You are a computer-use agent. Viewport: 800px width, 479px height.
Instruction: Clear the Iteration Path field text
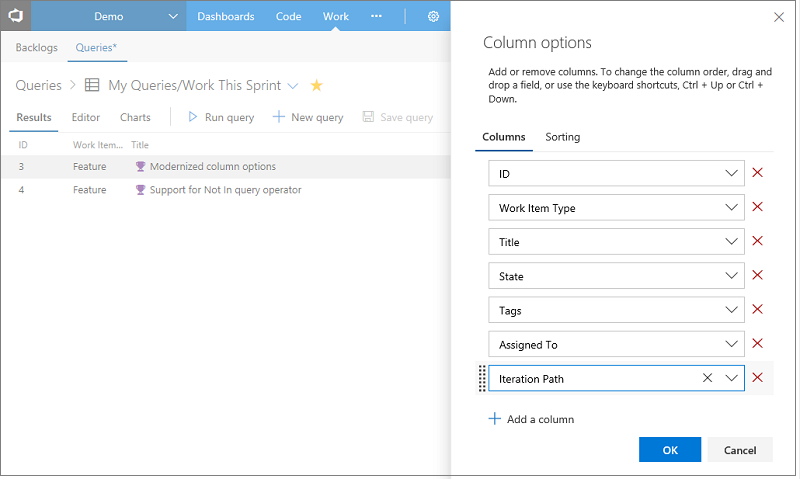707,378
